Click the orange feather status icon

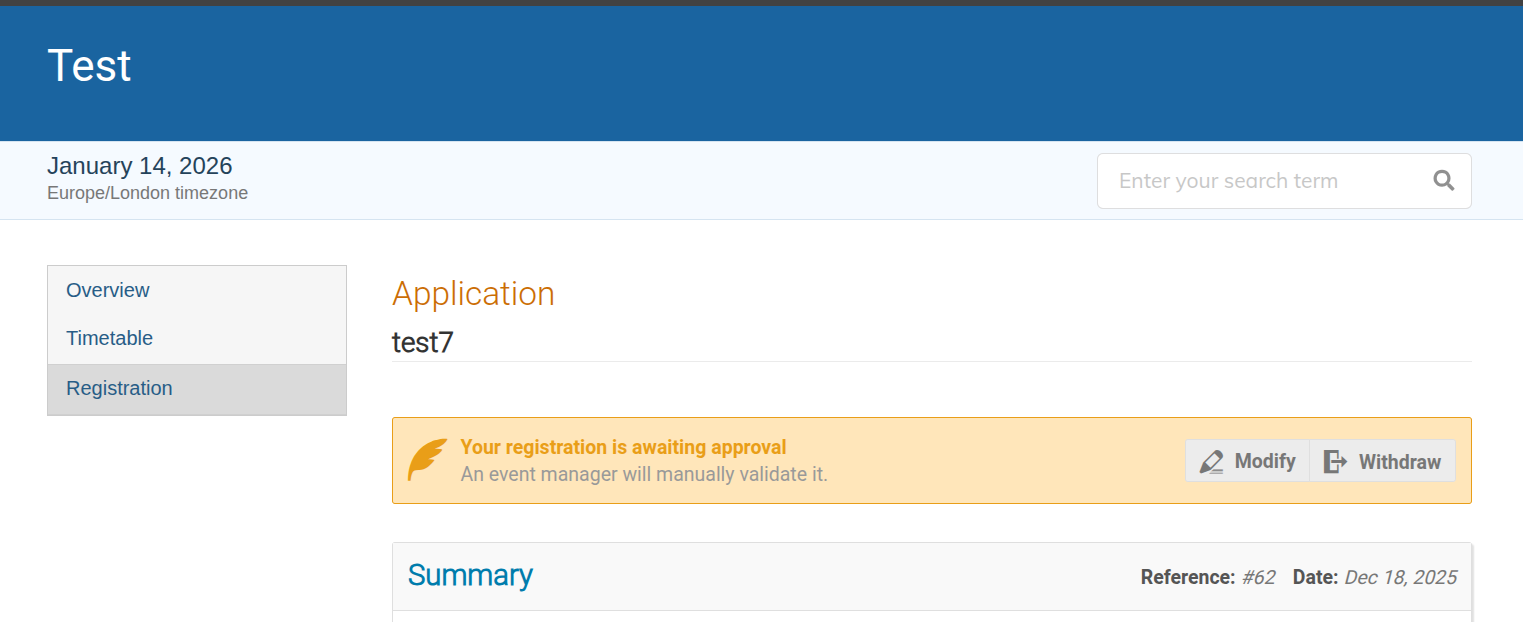(427, 460)
